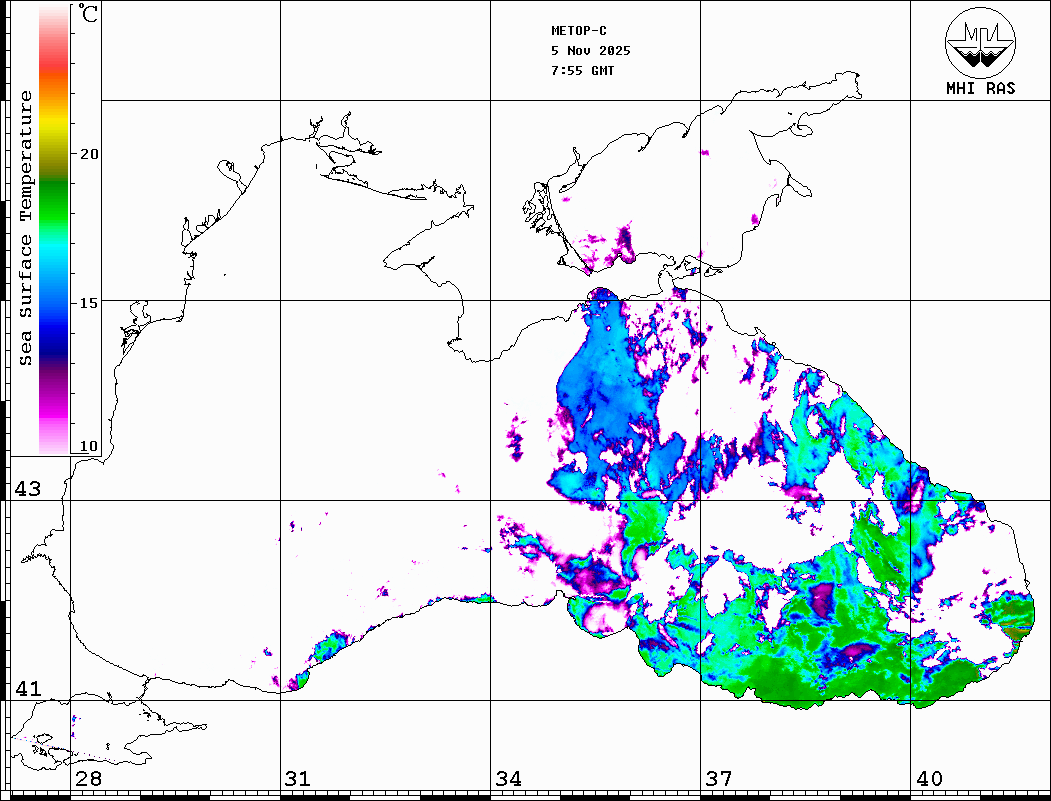The width and height of the screenshot is (1051, 801).
Task: Click the longitude label 40
Action: 929,779
